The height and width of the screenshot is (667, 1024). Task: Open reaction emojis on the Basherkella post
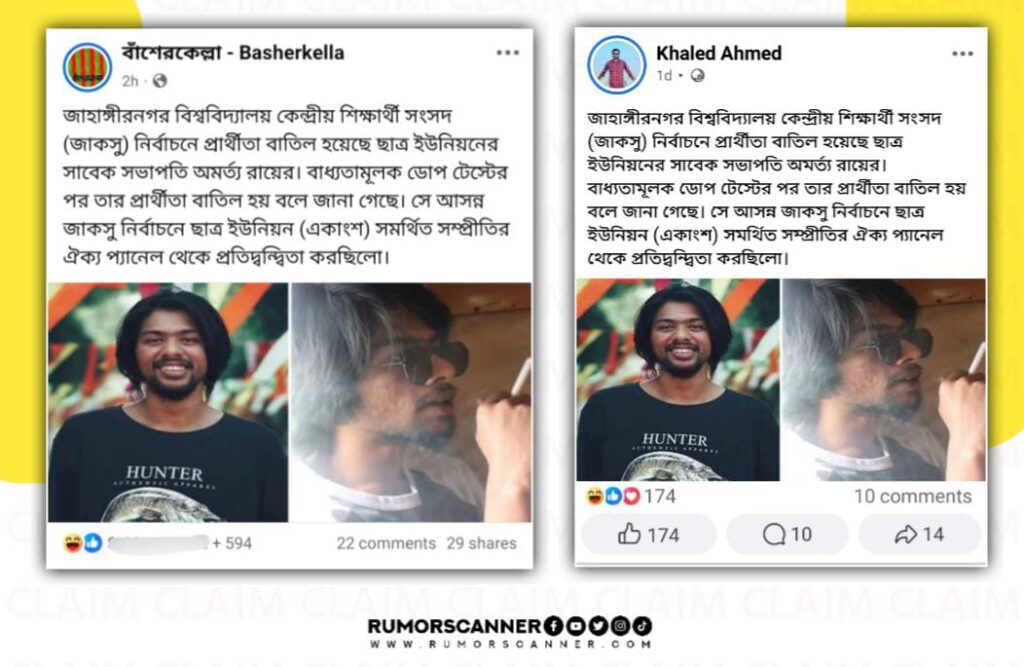(x=83, y=542)
